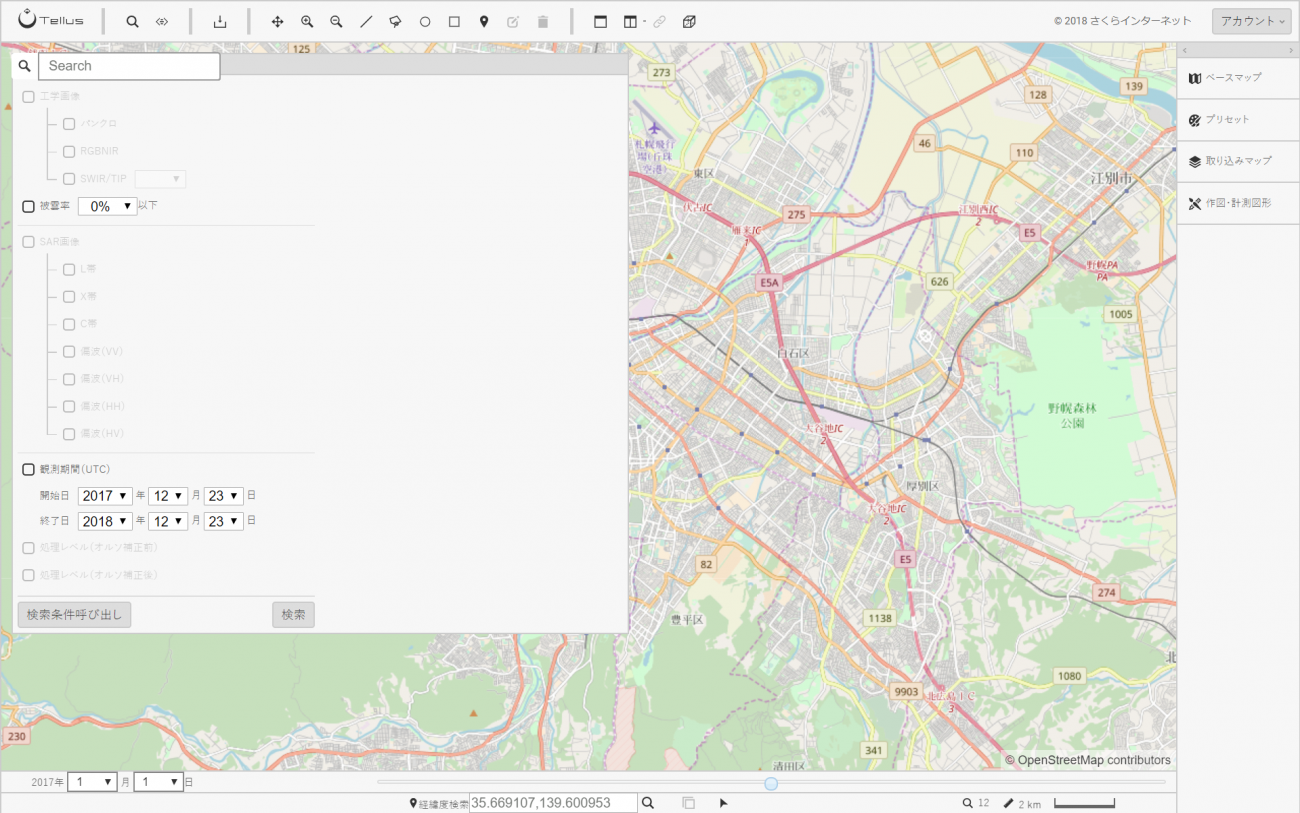
Task: Open the start year 2017 dropdown
Action: (105, 495)
